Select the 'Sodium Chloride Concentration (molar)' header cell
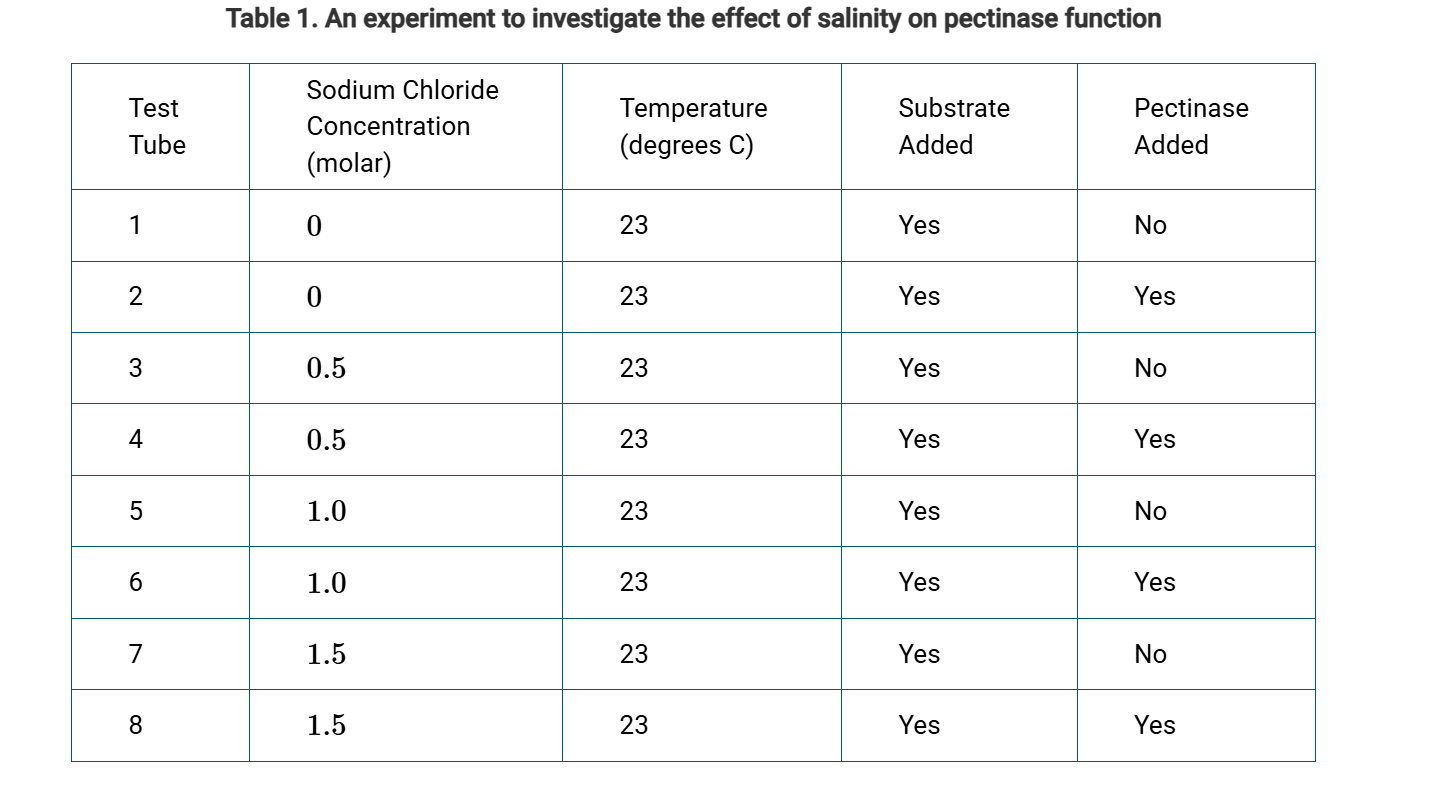 (x=402, y=127)
